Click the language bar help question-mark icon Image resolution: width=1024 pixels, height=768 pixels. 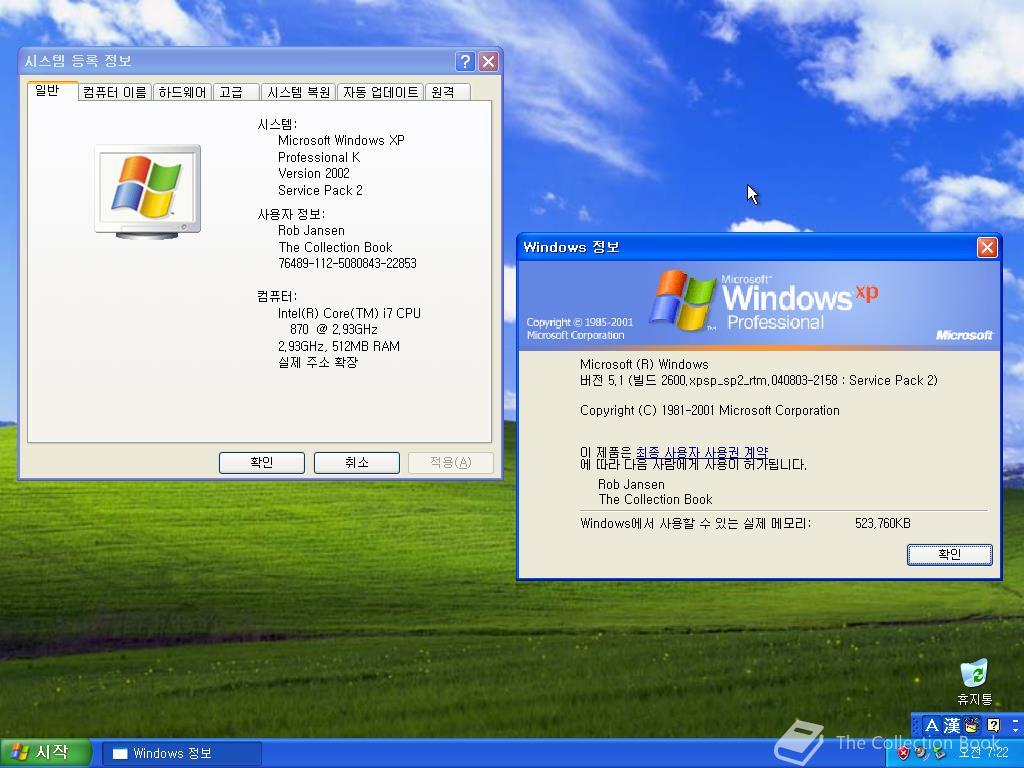[993, 725]
